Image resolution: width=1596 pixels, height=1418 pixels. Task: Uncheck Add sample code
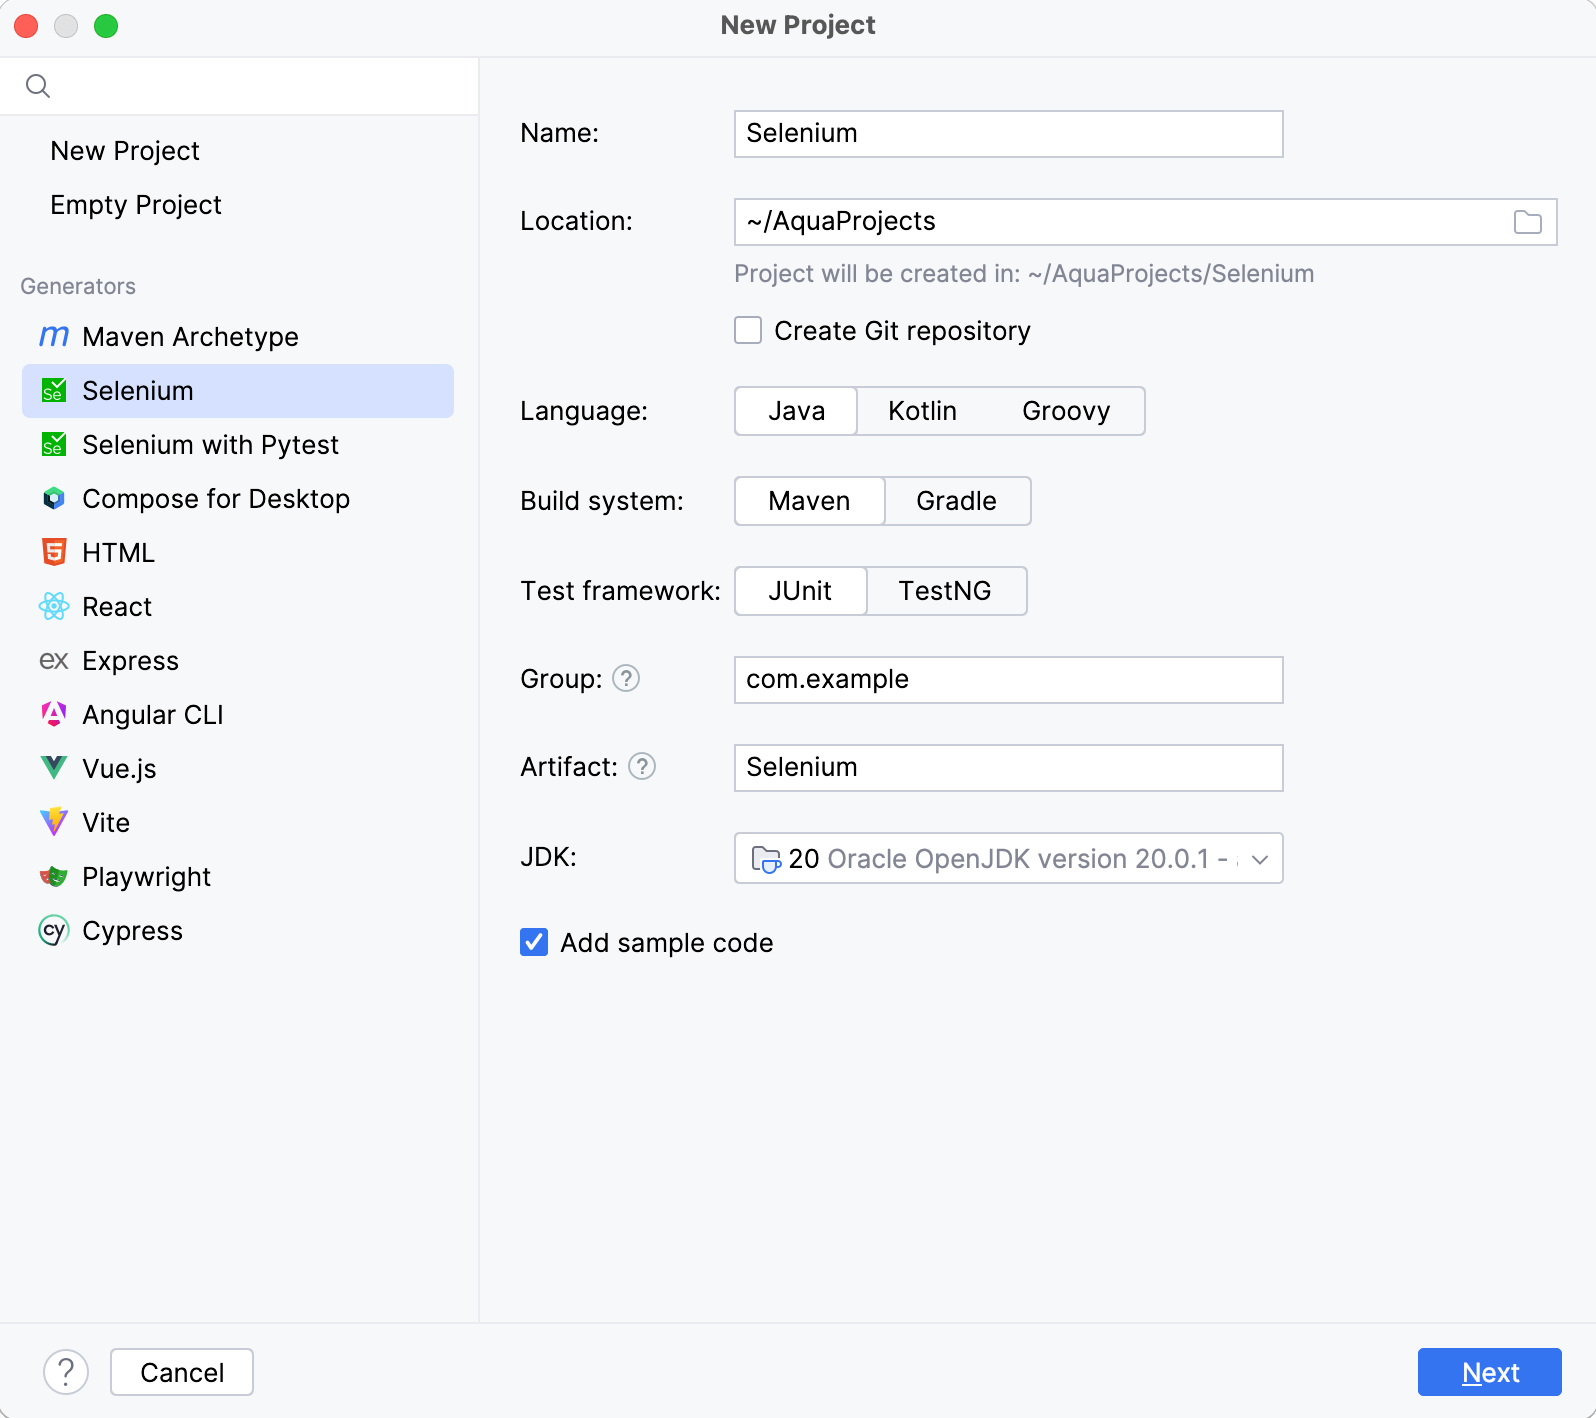coord(534,943)
